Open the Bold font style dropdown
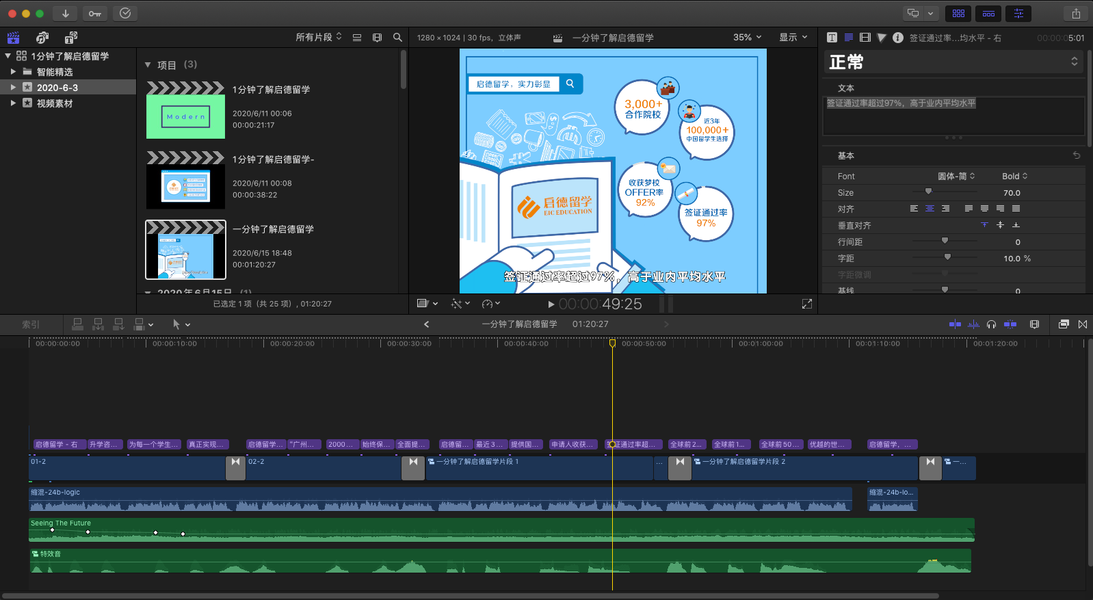Screen dimensions: 1093x600 1015,176
